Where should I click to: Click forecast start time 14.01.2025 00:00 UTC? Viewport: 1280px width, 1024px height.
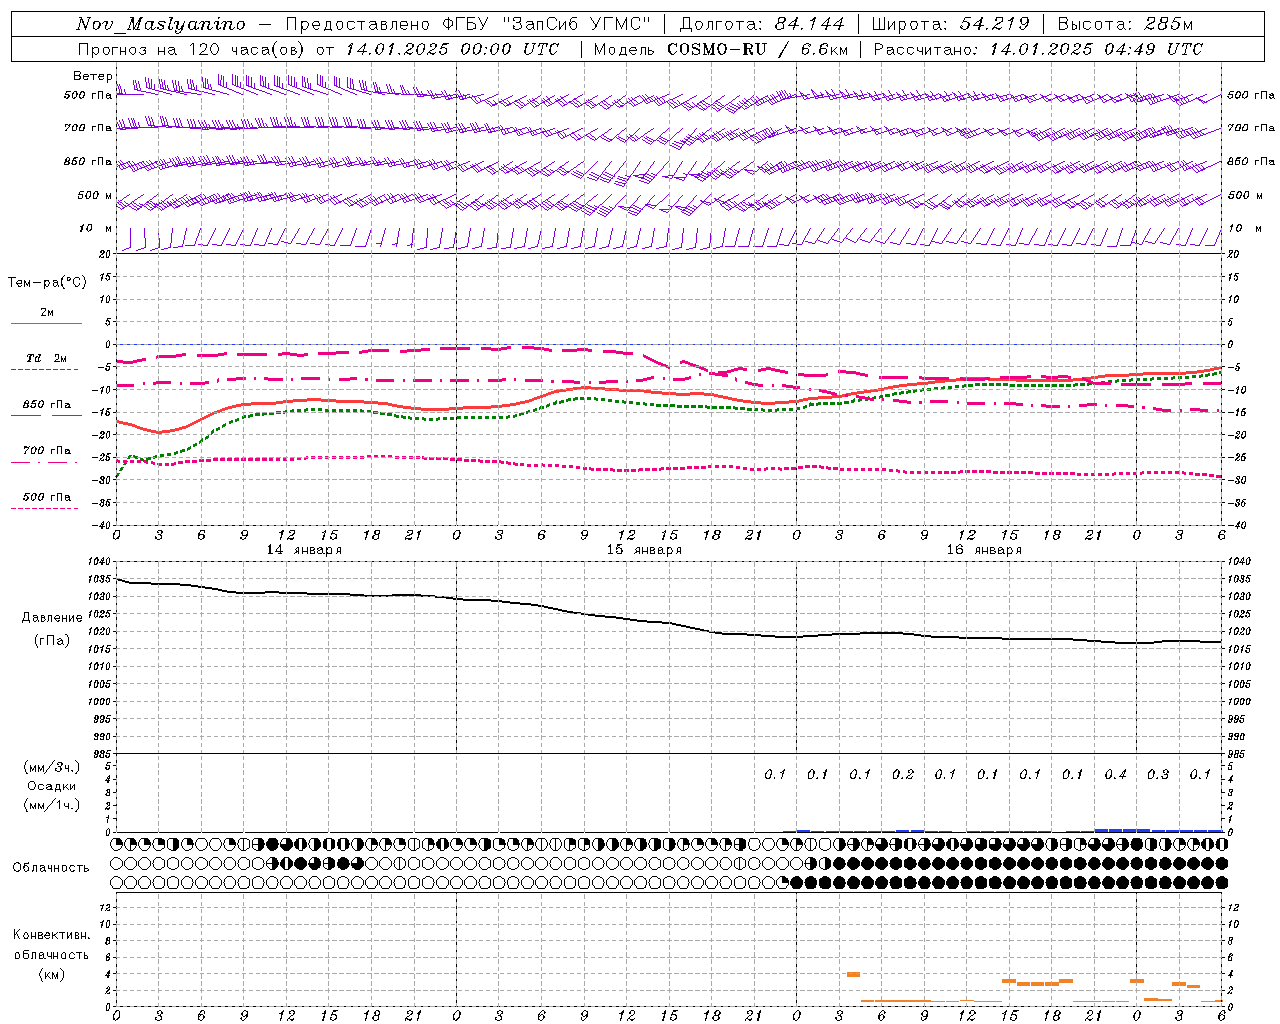tap(452, 49)
